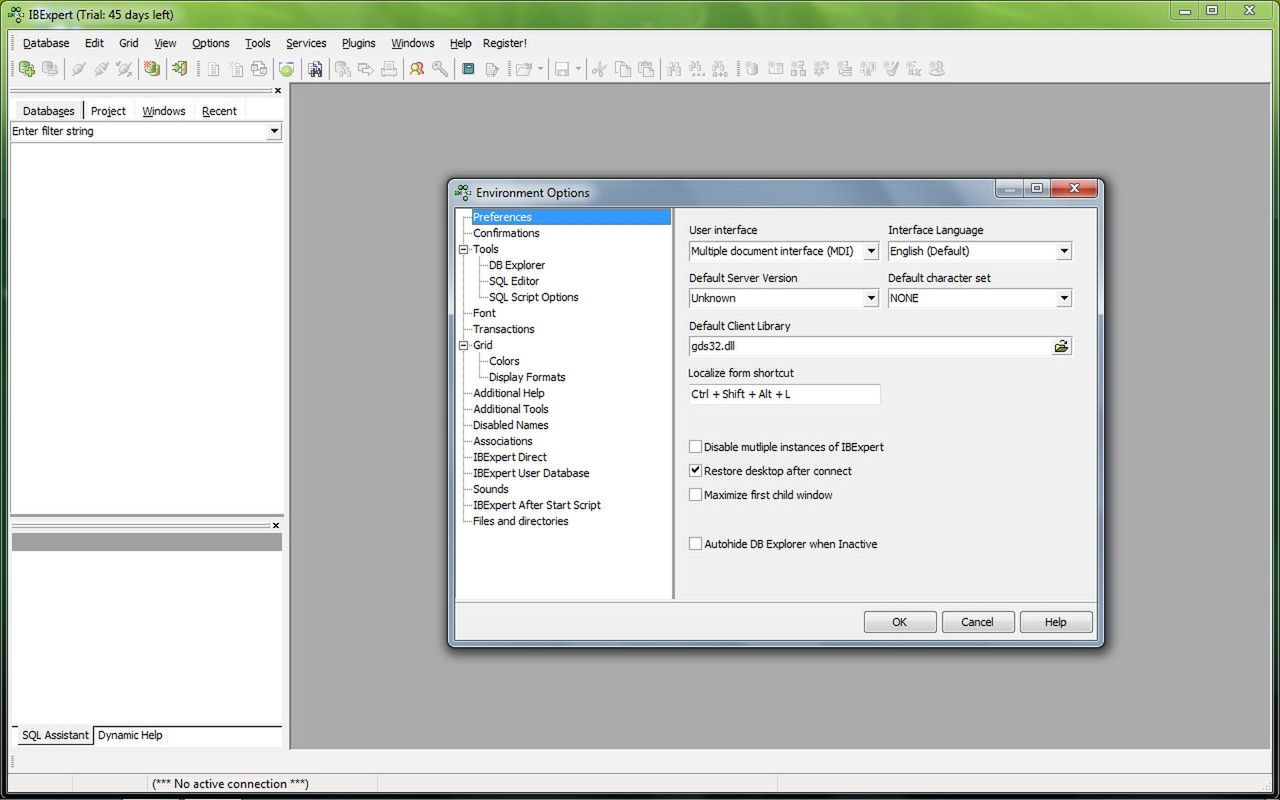This screenshot has width=1280, height=800.
Task: Click the Disconnect from Database plug icon
Action: tap(101, 69)
